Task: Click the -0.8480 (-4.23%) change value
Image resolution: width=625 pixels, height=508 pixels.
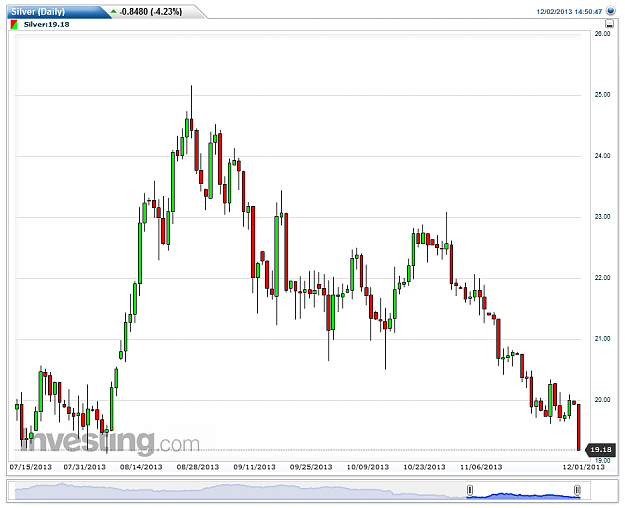Action: (x=151, y=12)
